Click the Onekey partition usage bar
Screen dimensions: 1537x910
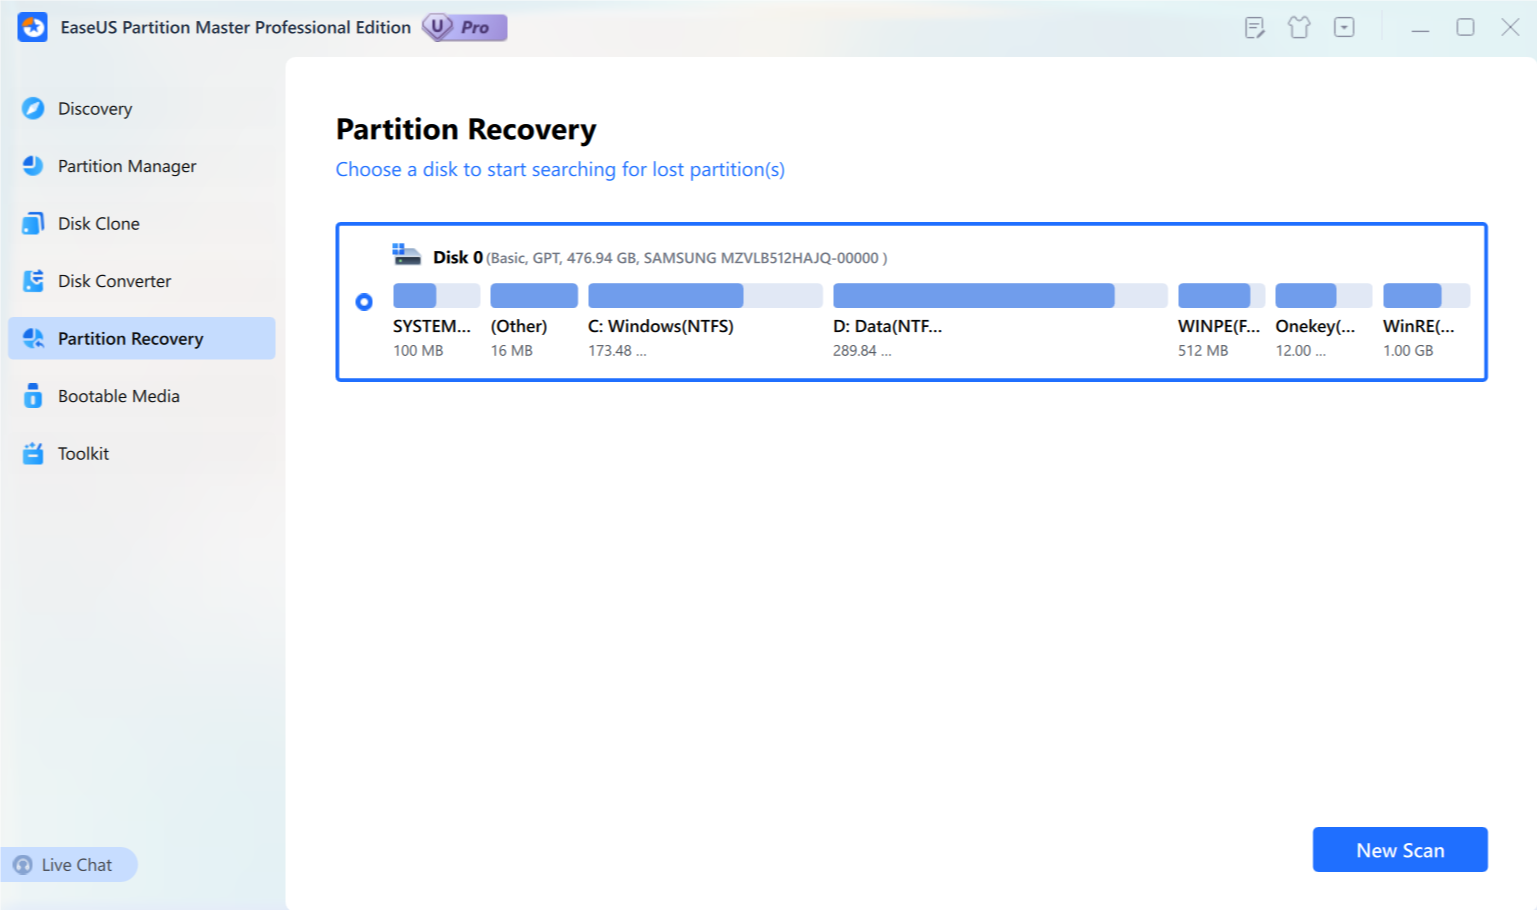tap(1323, 295)
